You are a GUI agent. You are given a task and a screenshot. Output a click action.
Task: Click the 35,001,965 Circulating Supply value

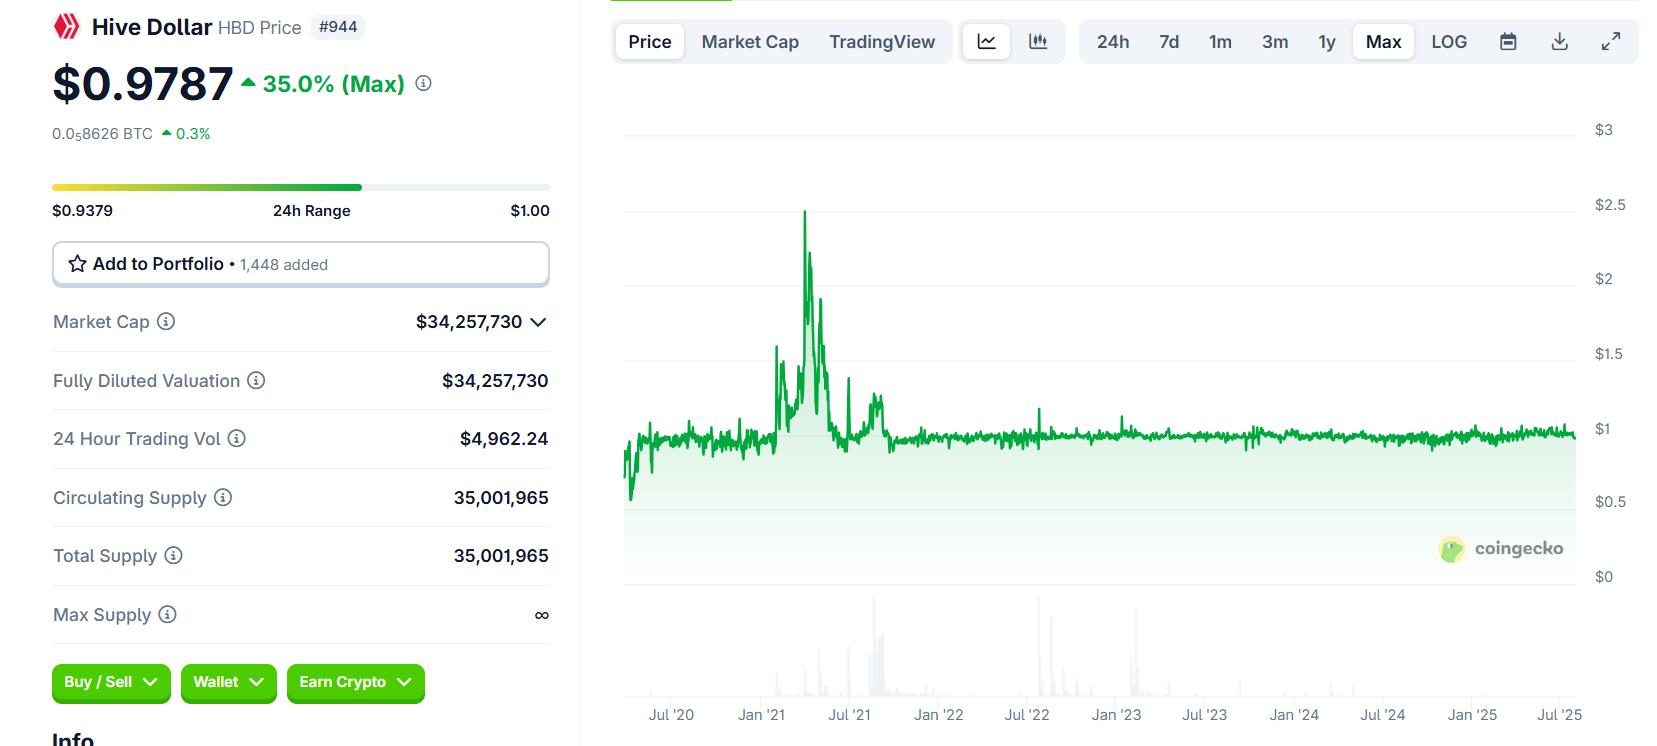point(501,498)
